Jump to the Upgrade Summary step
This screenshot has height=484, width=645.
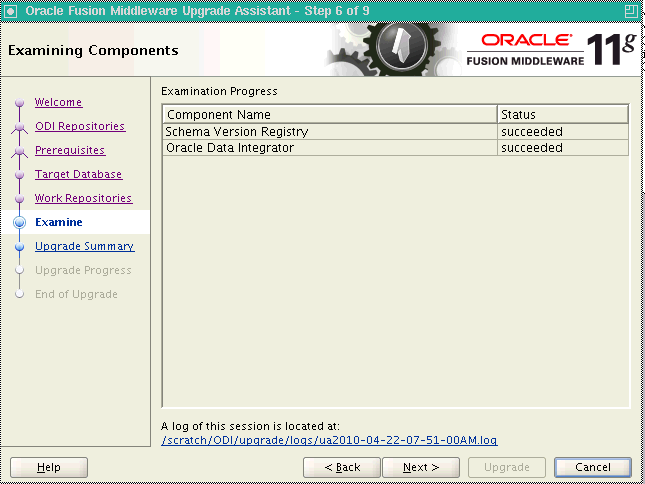[84, 246]
